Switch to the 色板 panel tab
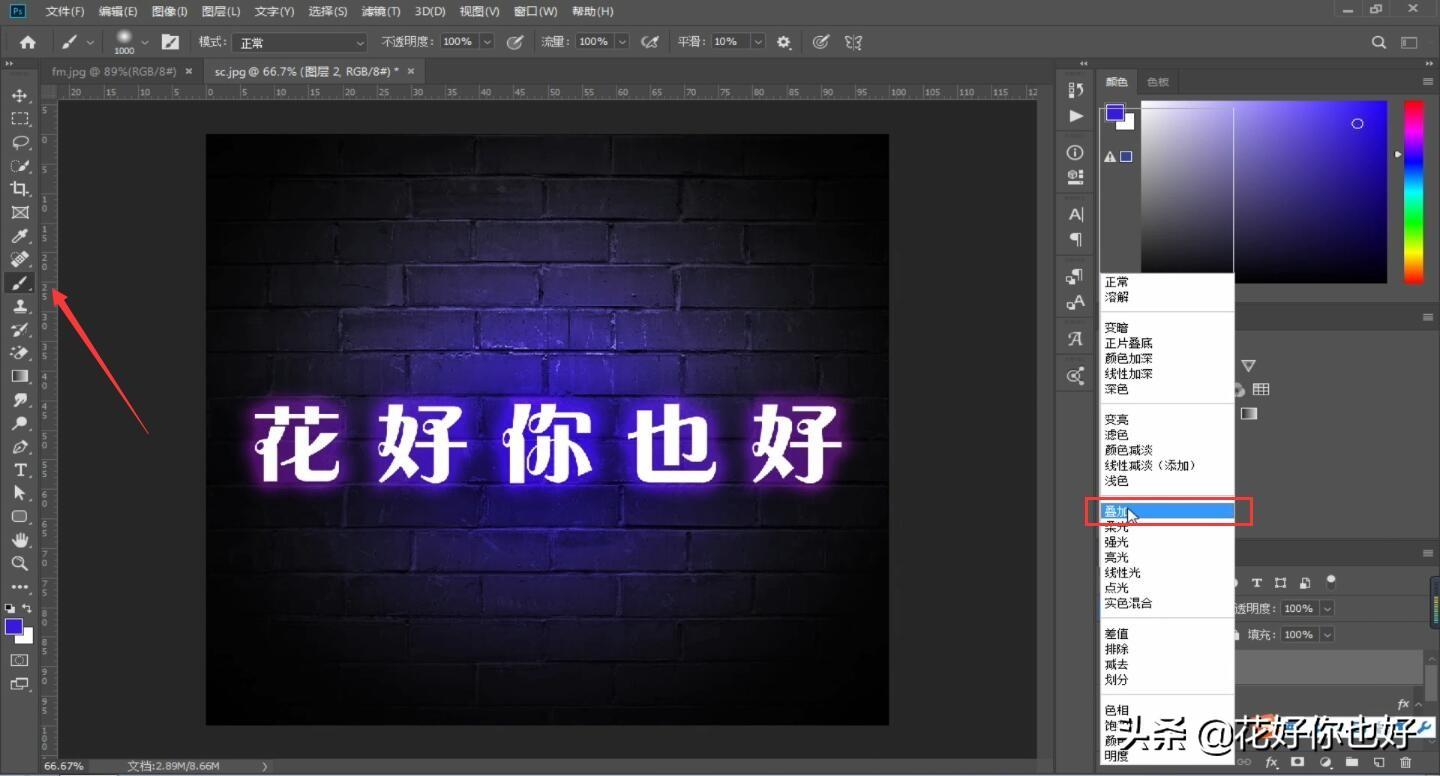Viewport: 1440px width, 776px height. pos(1158,82)
